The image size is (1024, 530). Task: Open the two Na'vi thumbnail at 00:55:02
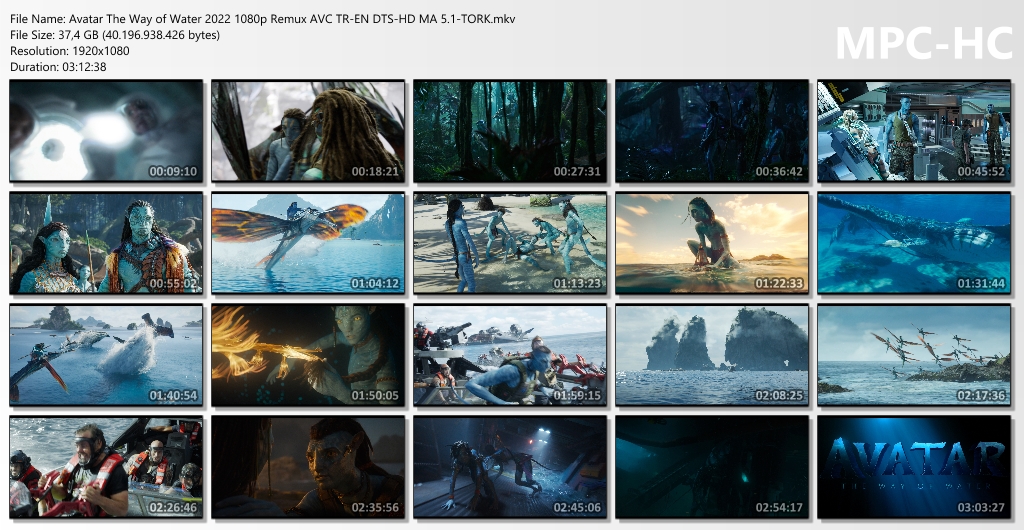(106, 243)
